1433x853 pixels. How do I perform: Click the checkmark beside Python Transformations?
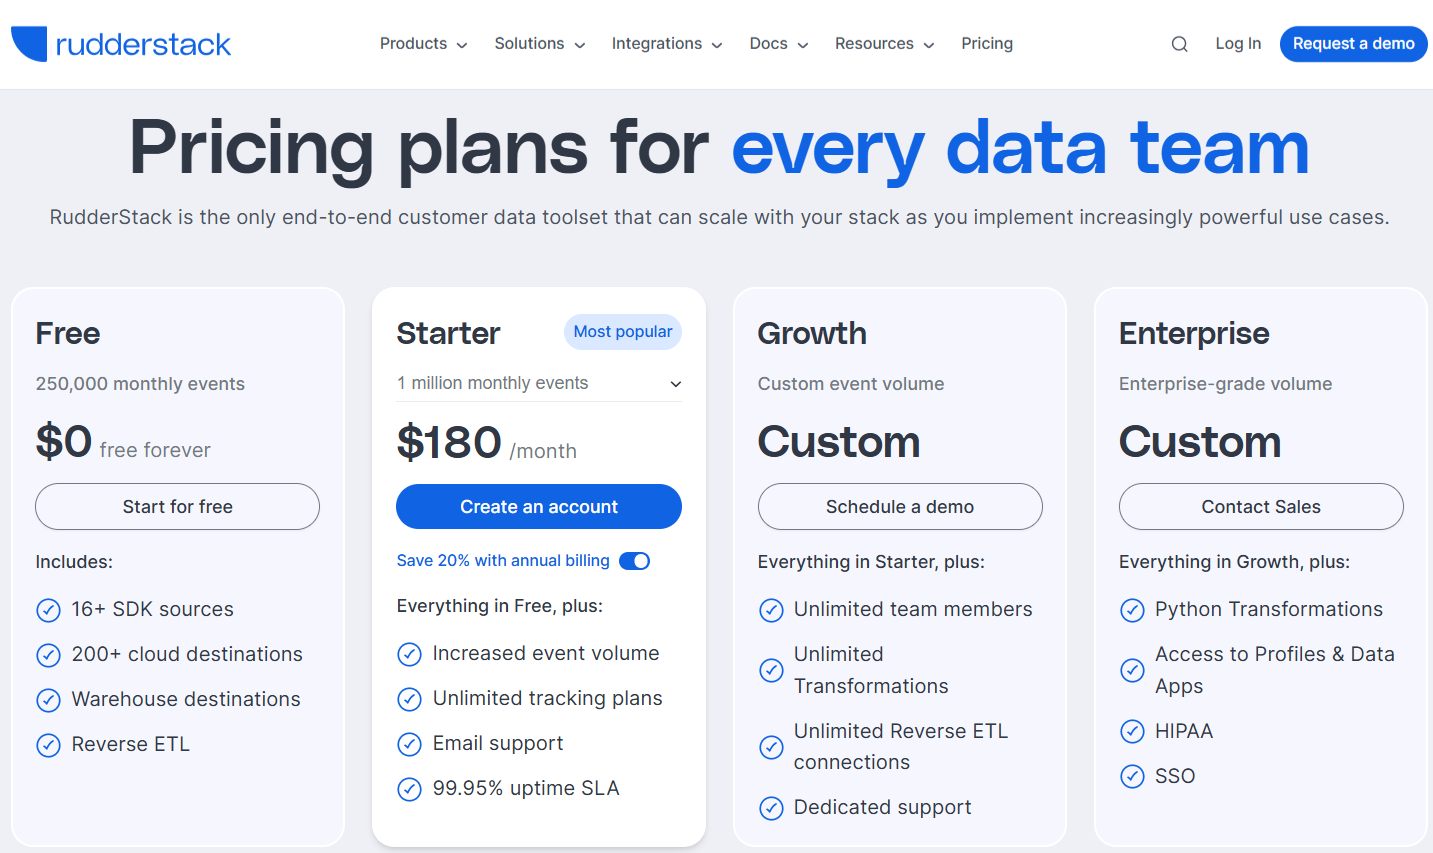pos(1132,609)
